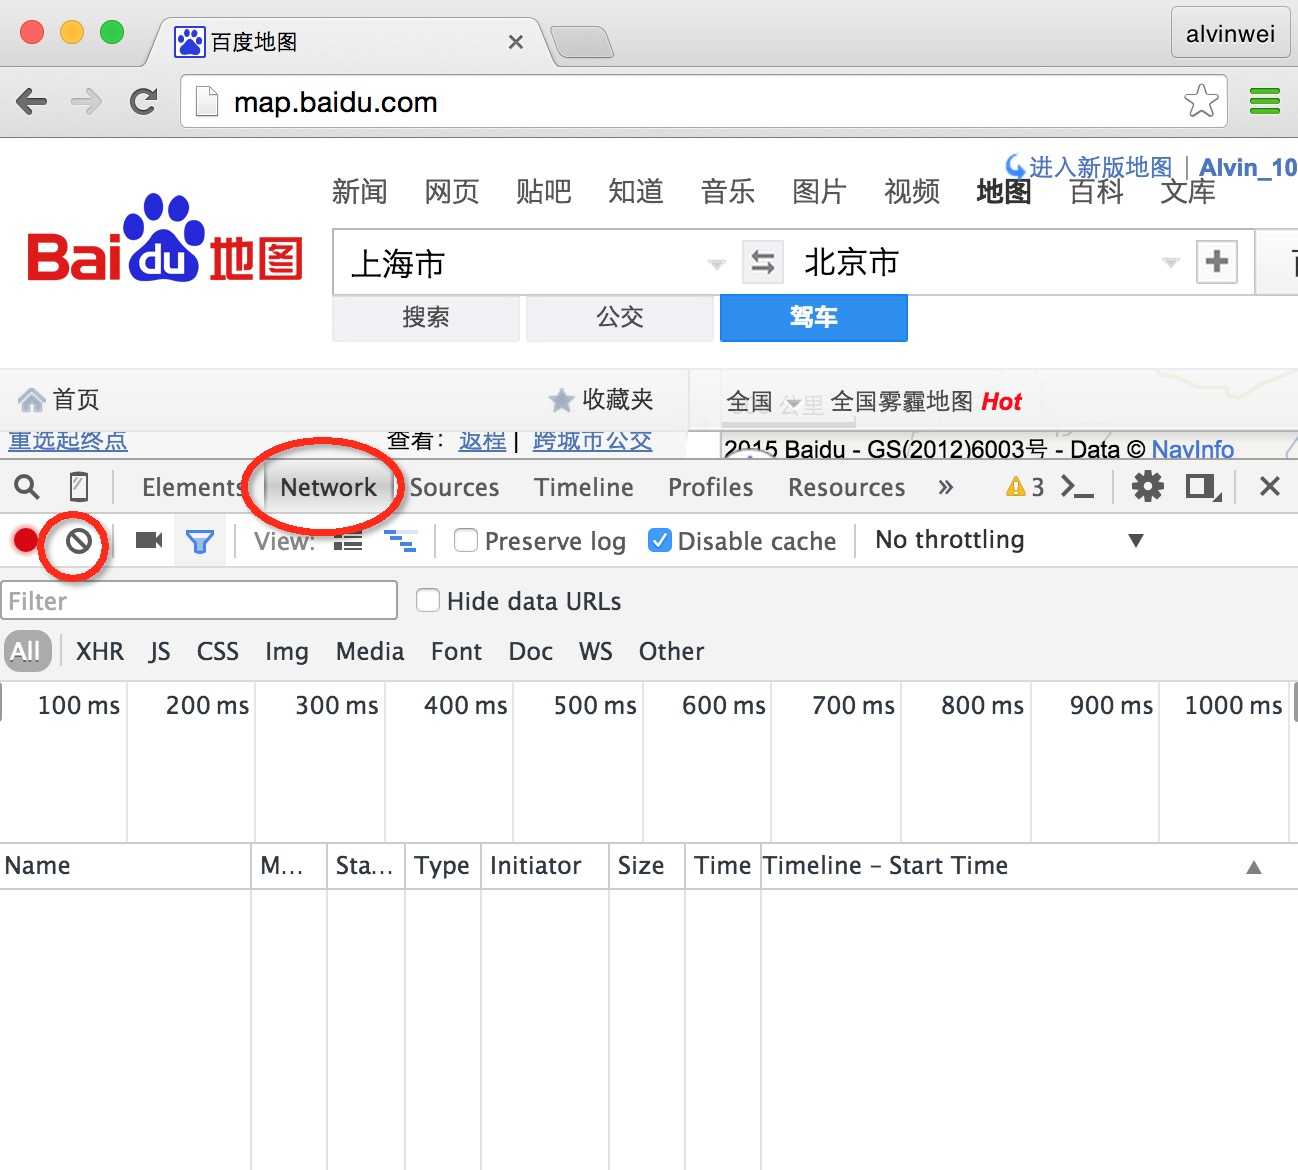Viewport: 1298px width, 1170px height.
Task: Filter requests by Other
Action: pyautogui.click(x=672, y=651)
